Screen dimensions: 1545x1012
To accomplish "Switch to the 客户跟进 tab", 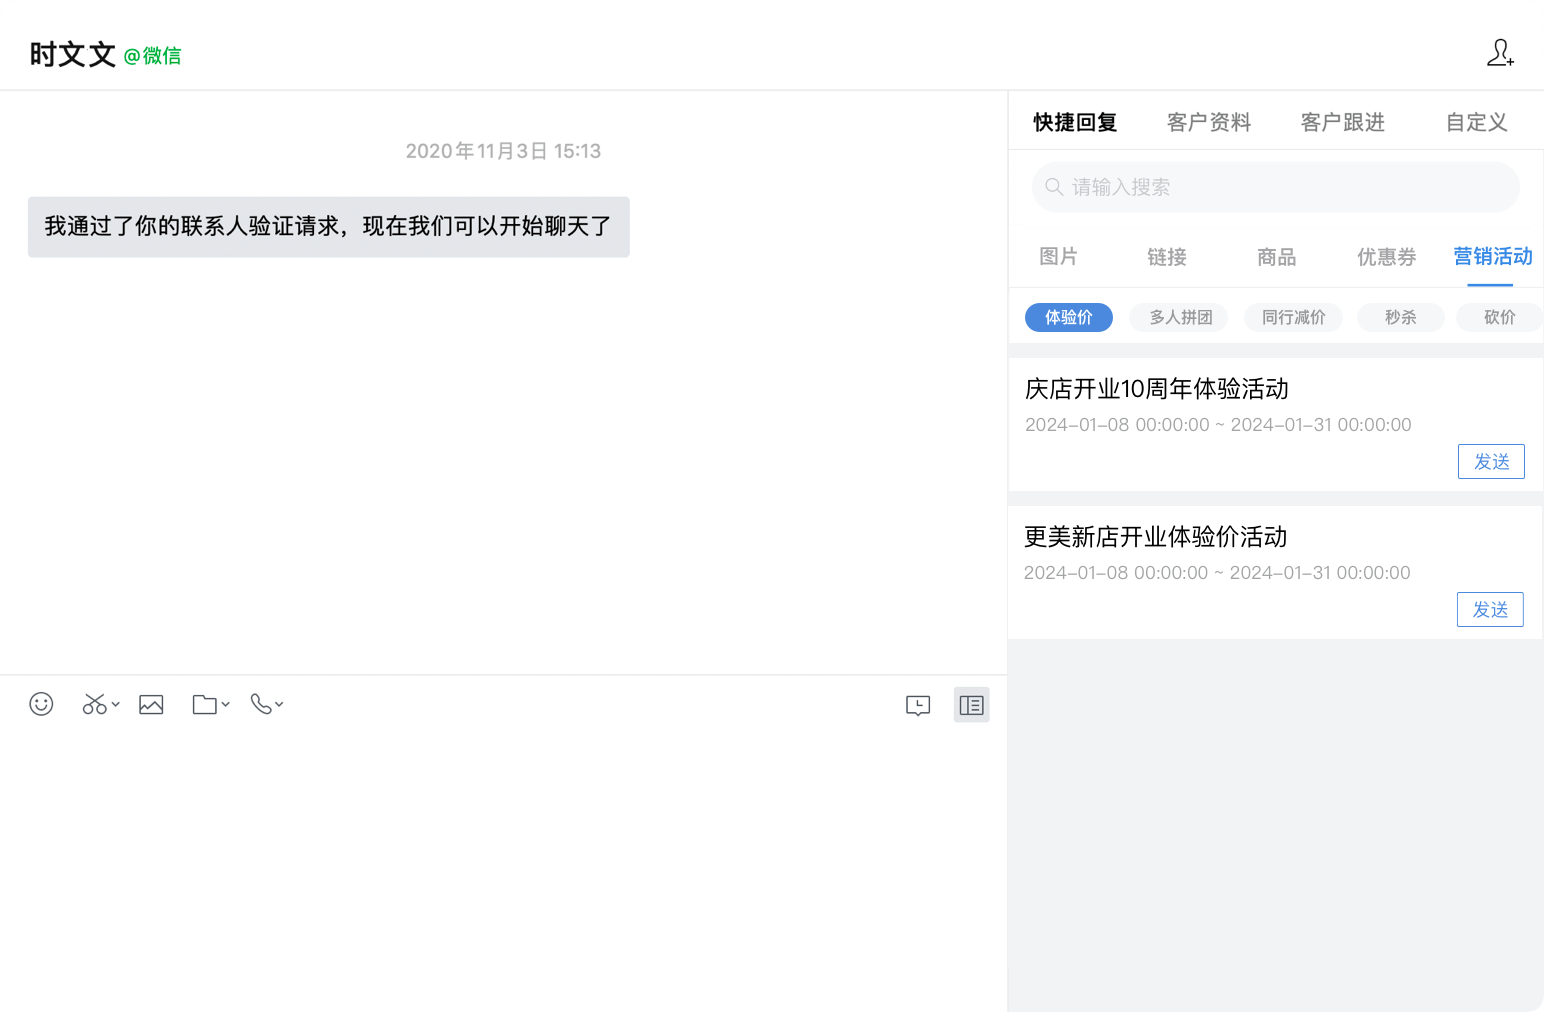I will tap(1343, 122).
